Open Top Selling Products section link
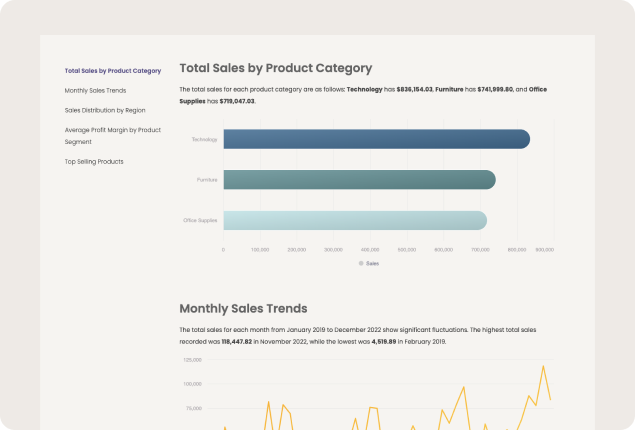 (94, 161)
